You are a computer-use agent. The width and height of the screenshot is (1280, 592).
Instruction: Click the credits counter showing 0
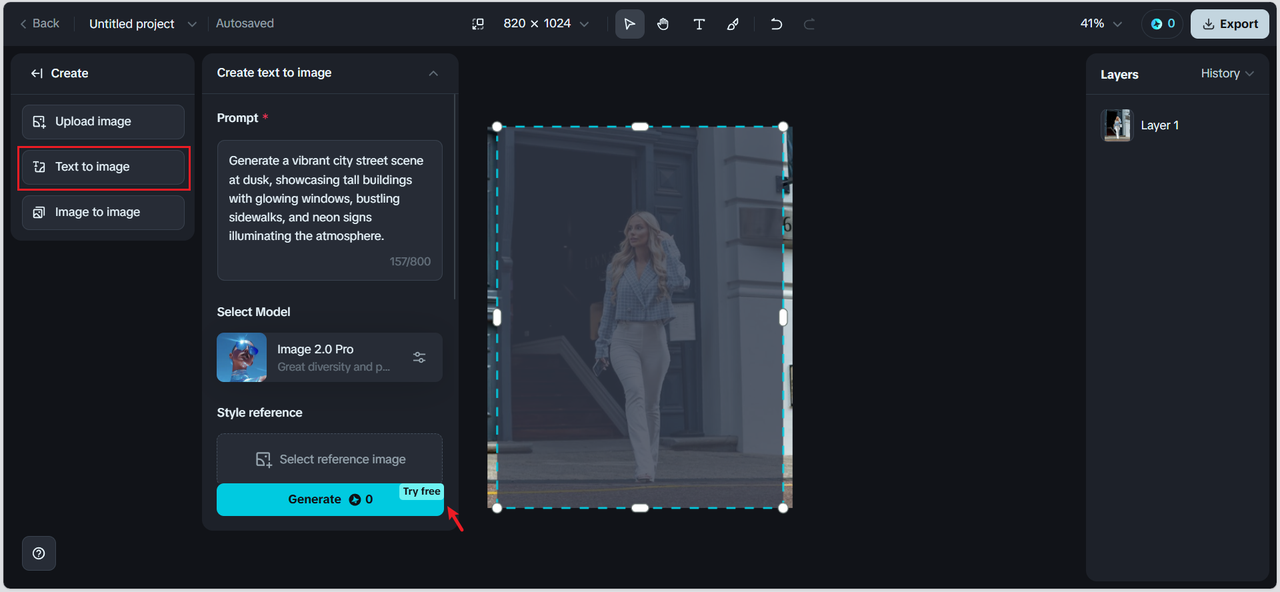pyautogui.click(x=1162, y=23)
